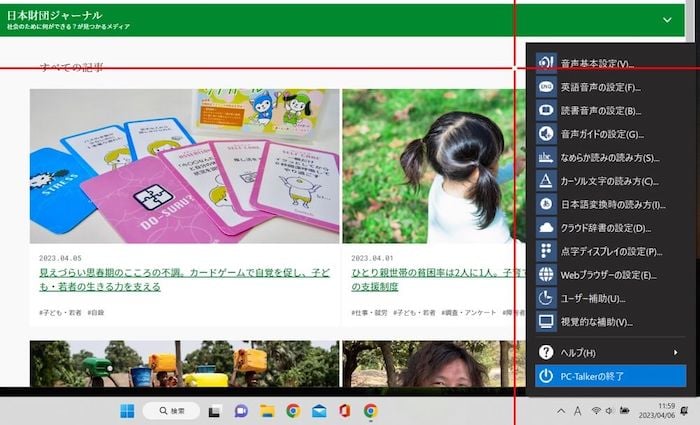The width and height of the screenshot is (700, 425).
Task: Select the 音声ガイドの設定 speaker icon
Action: (546, 134)
